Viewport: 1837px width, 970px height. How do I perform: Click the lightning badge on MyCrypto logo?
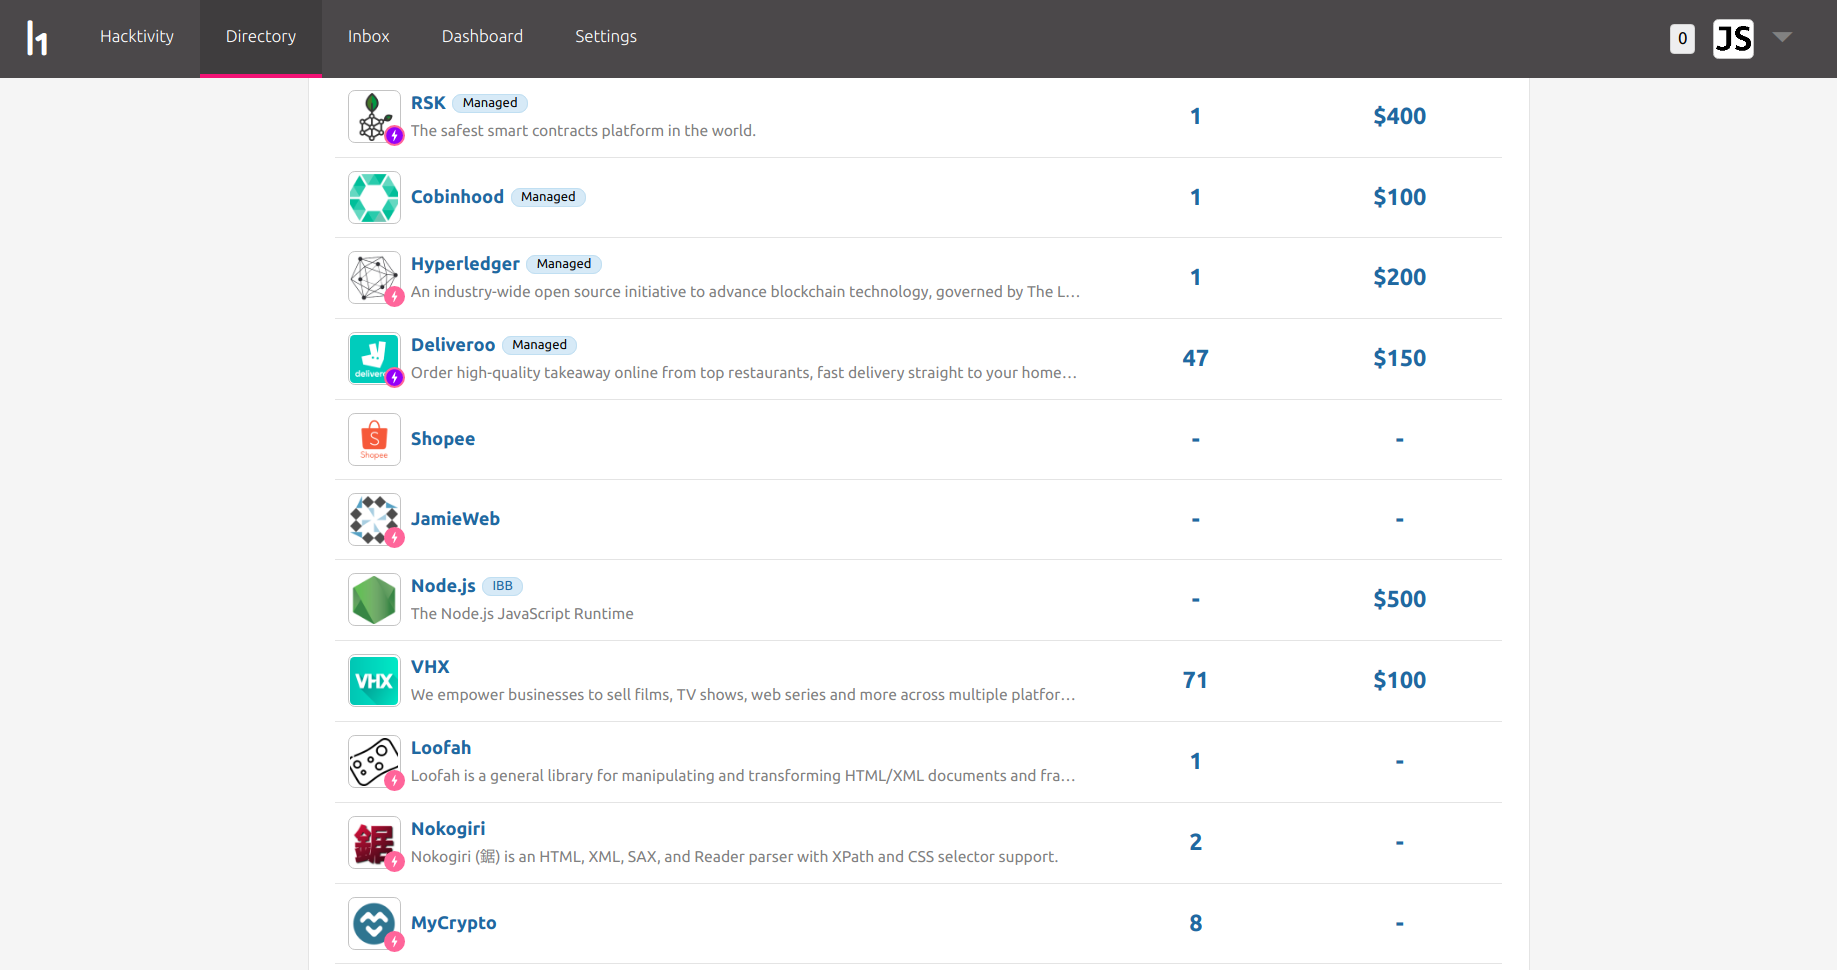click(395, 941)
